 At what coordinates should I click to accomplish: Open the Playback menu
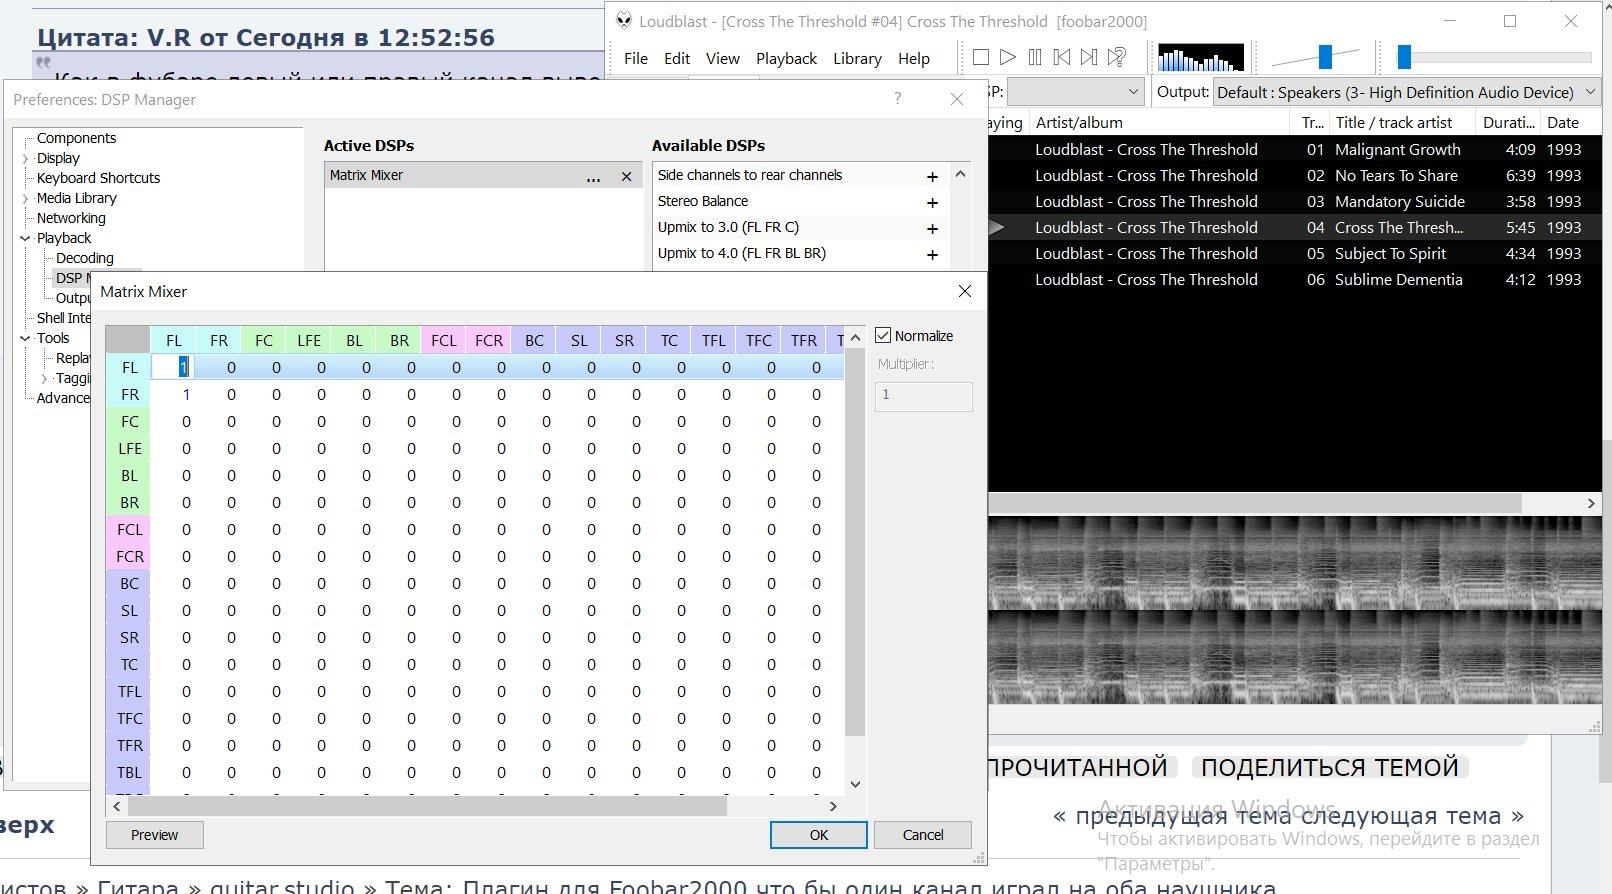pos(786,58)
